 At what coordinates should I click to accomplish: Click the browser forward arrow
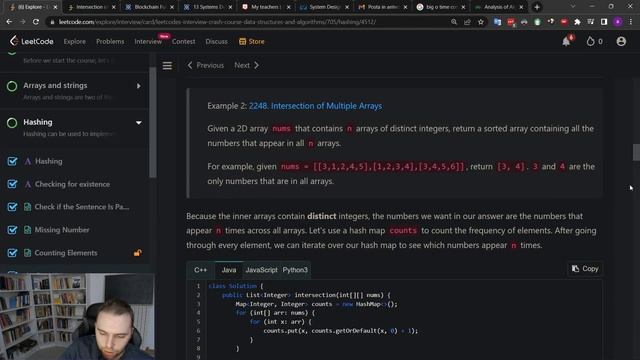(x=22, y=22)
